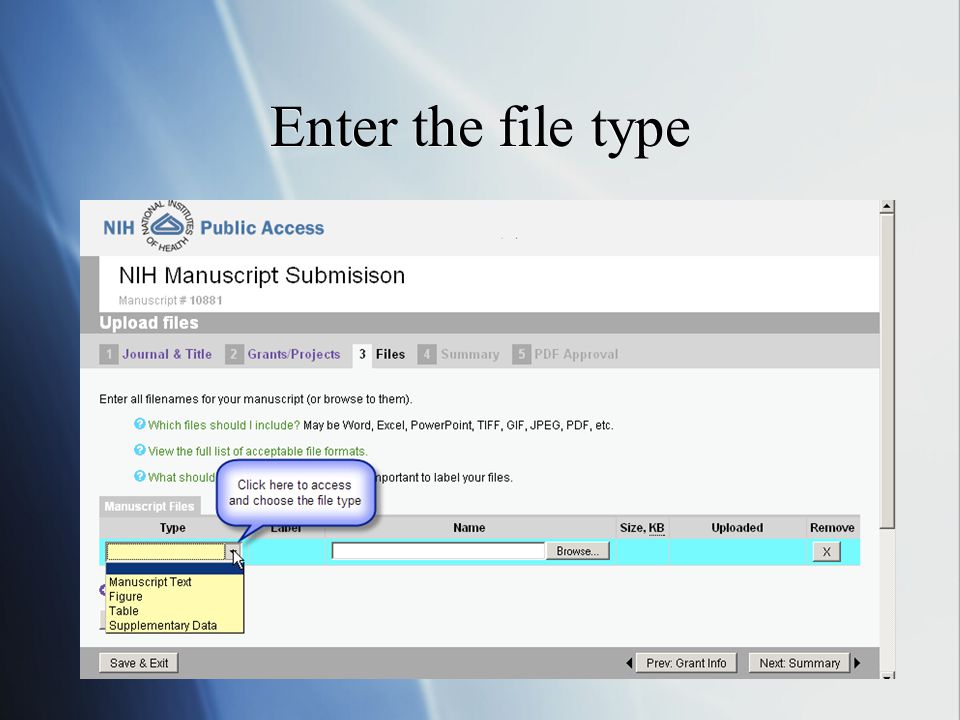The height and width of the screenshot is (720, 960).
Task: Go to the 'Grants/Projects' step tab
Action: tap(283, 354)
